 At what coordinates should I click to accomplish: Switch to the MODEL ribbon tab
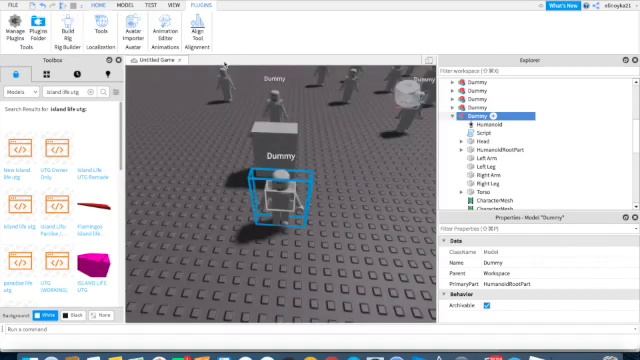click(x=125, y=5)
